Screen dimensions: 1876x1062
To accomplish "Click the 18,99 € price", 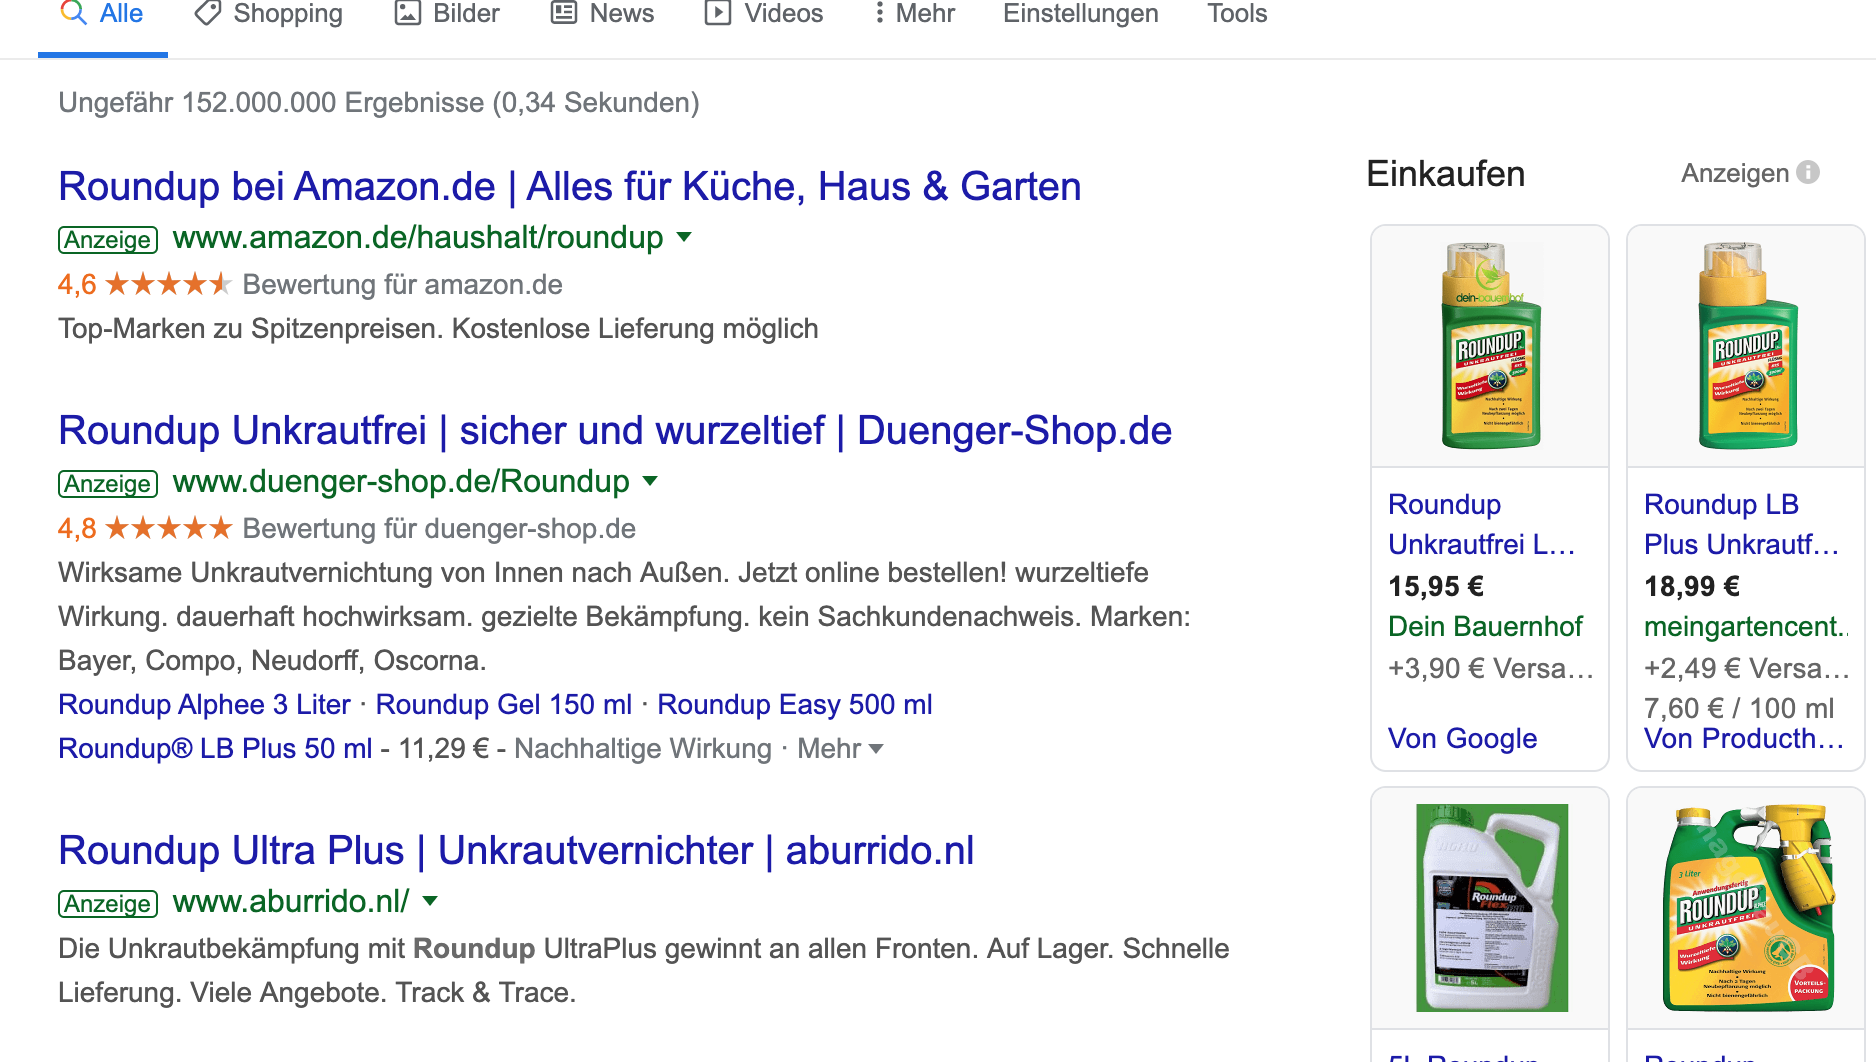I will coord(1692,587).
